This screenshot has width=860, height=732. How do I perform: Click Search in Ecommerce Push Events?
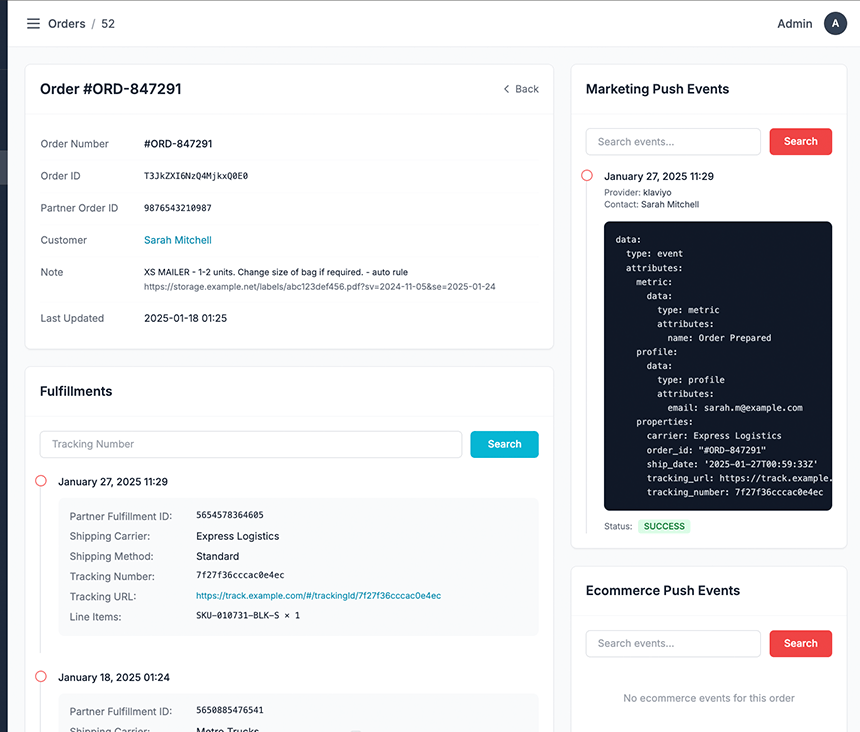pyautogui.click(x=800, y=643)
